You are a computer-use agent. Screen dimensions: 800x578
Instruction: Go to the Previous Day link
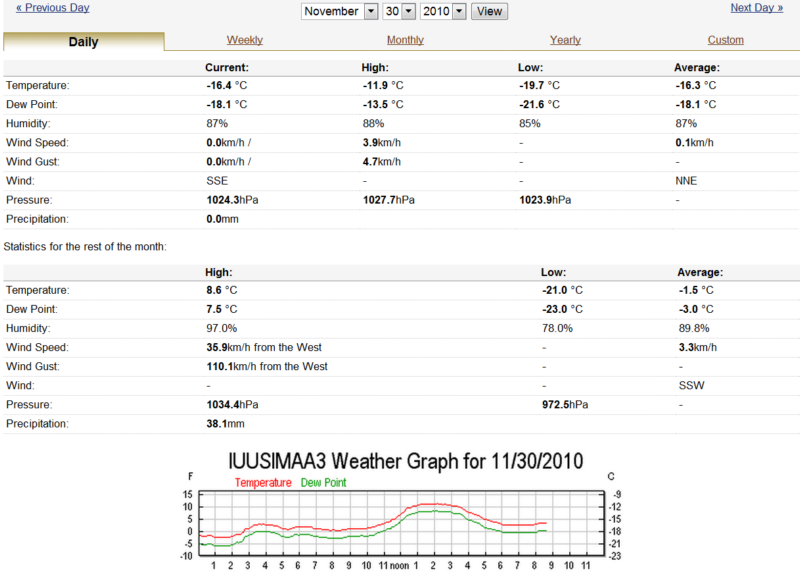52,8
